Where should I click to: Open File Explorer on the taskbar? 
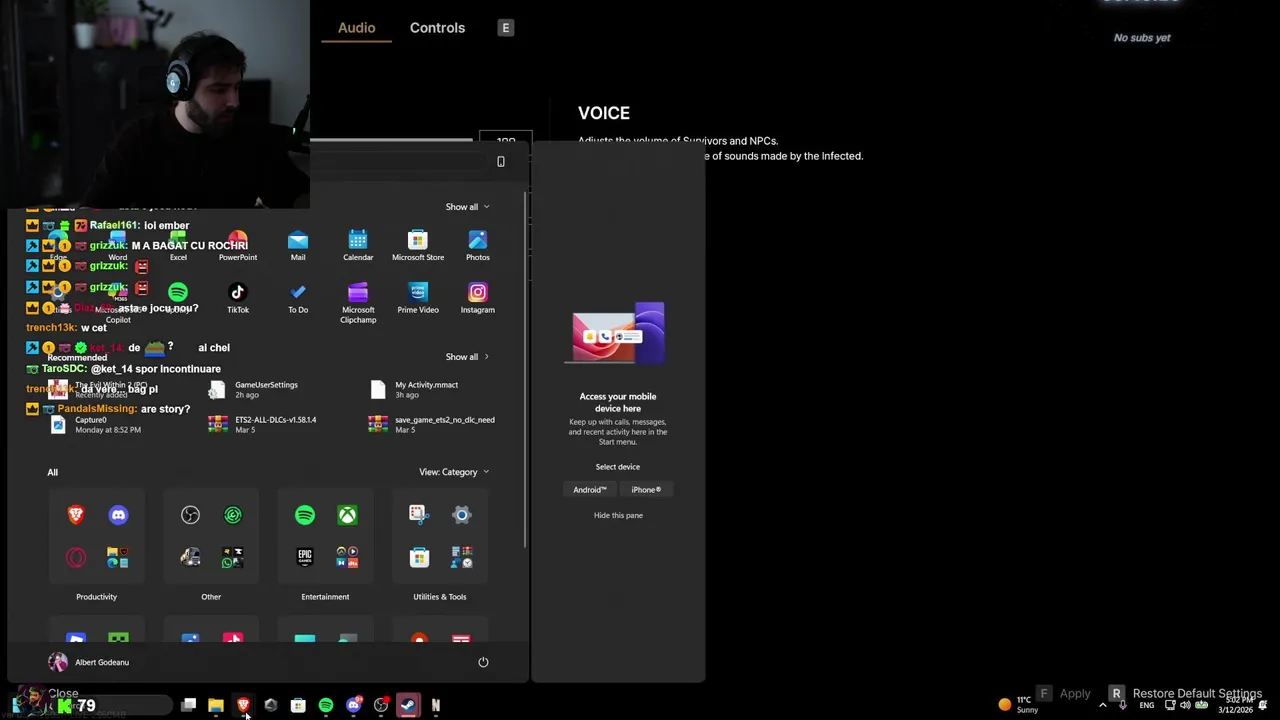point(215,706)
